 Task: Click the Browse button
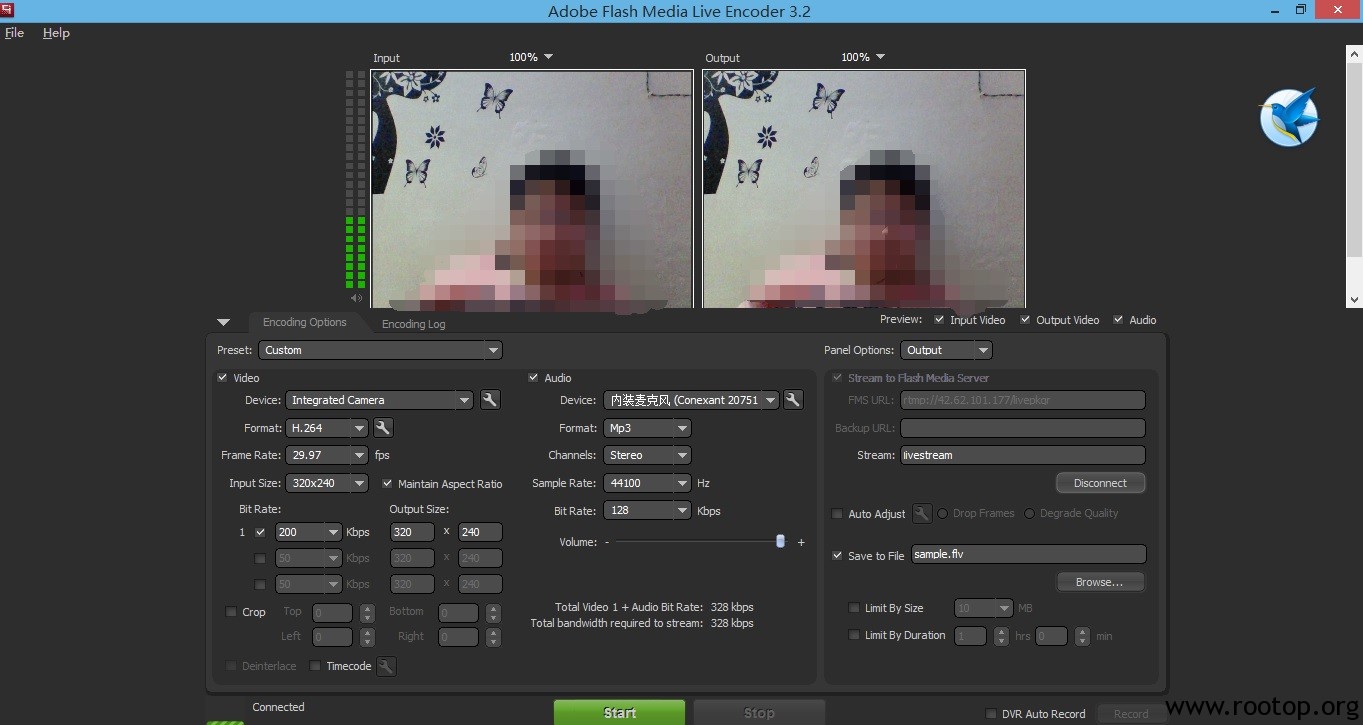click(x=1100, y=582)
